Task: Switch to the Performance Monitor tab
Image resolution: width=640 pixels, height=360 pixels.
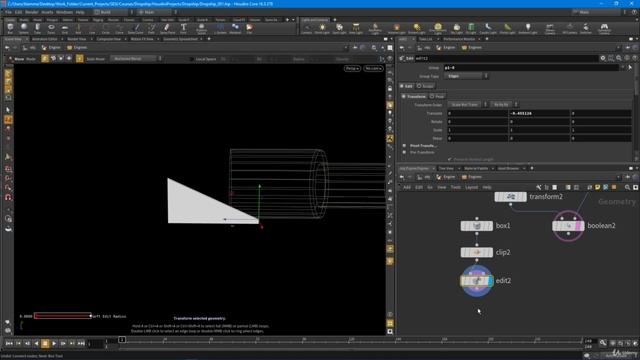Action: pos(459,39)
